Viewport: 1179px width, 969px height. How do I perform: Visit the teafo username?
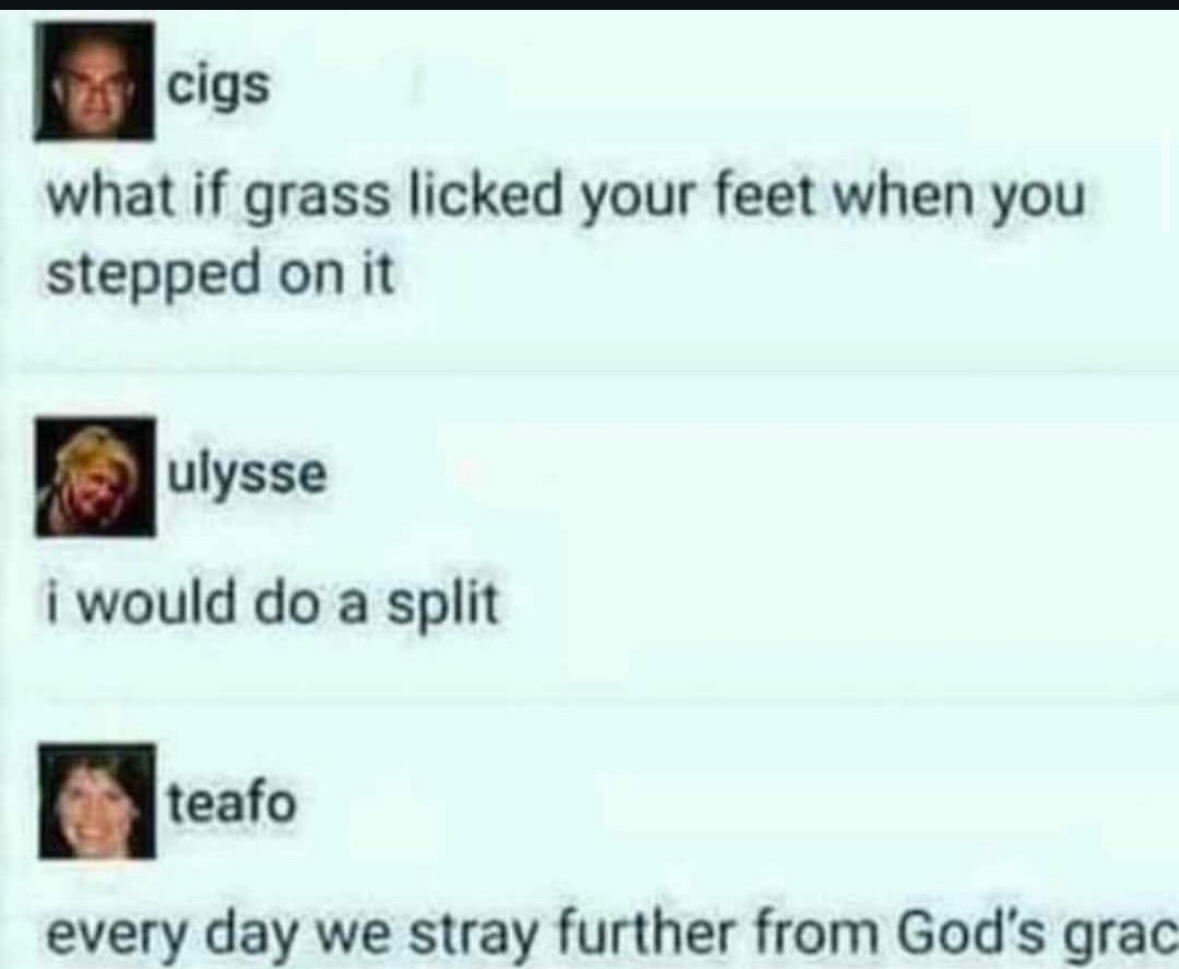coord(232,802)
